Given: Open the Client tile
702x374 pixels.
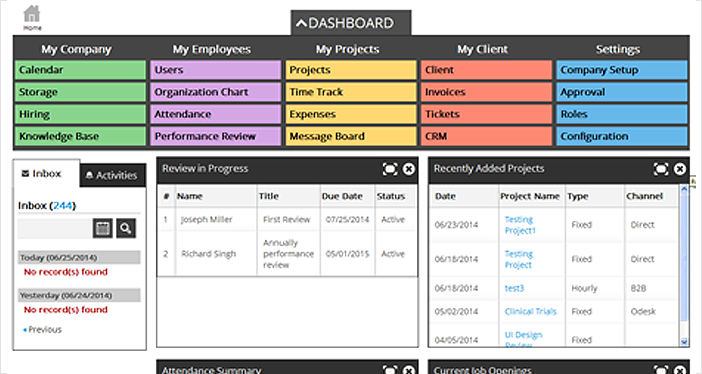Looking at the screenshot, I should coord(486,70).
